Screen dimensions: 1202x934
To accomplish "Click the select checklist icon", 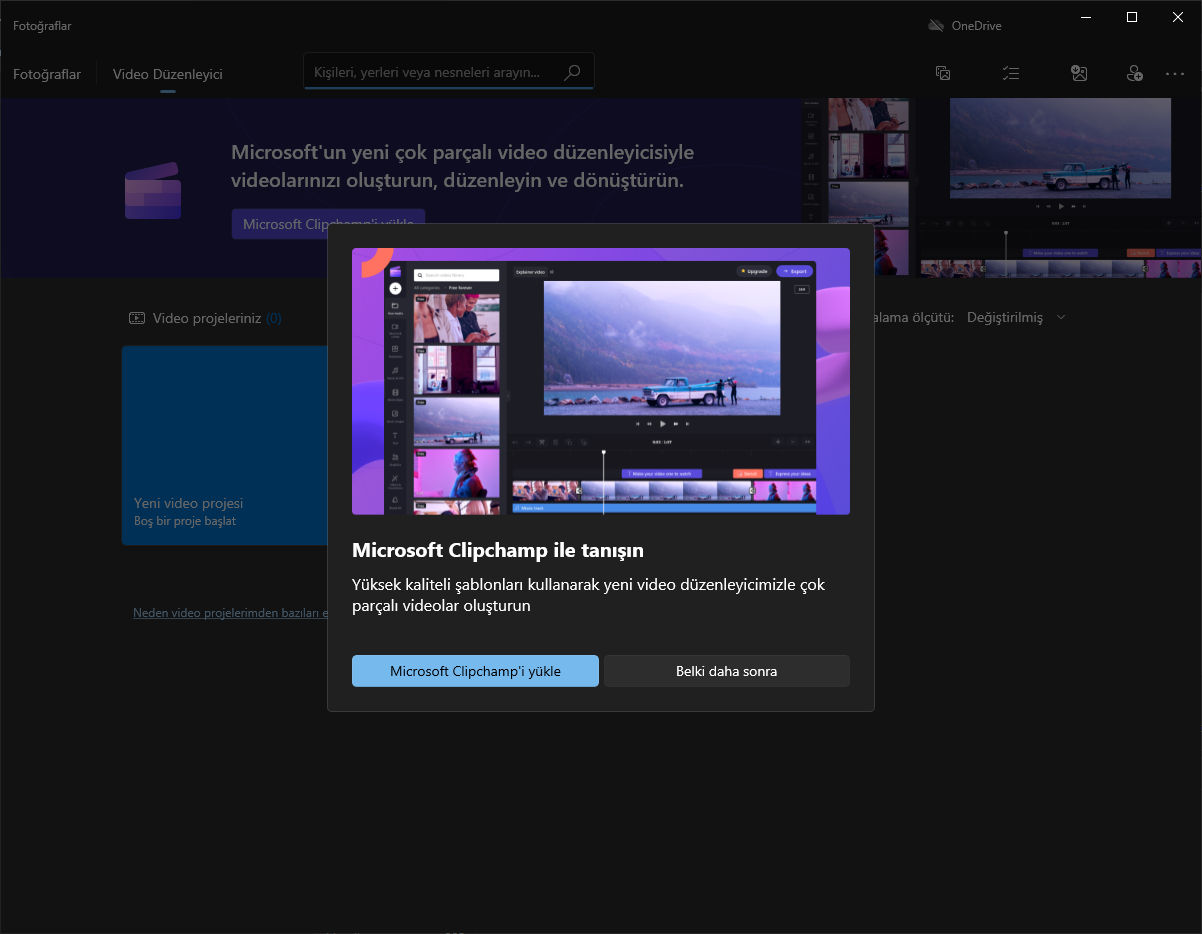I will pyautogui.click(x=1011, y=73).
